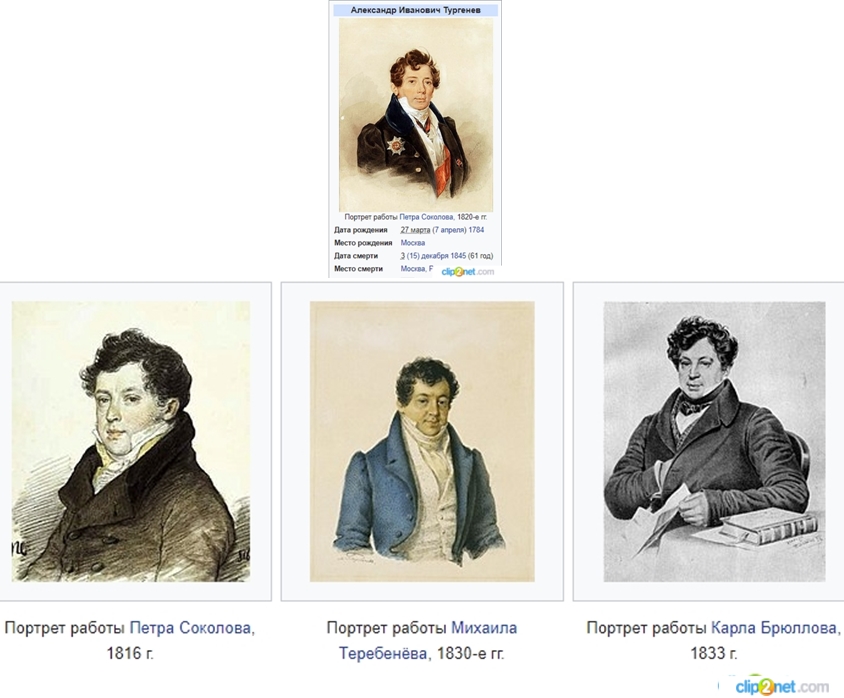Screen dimensions: 844x698
Task: Click the 27 марта birth date link
Action: [x=415, y=230]
